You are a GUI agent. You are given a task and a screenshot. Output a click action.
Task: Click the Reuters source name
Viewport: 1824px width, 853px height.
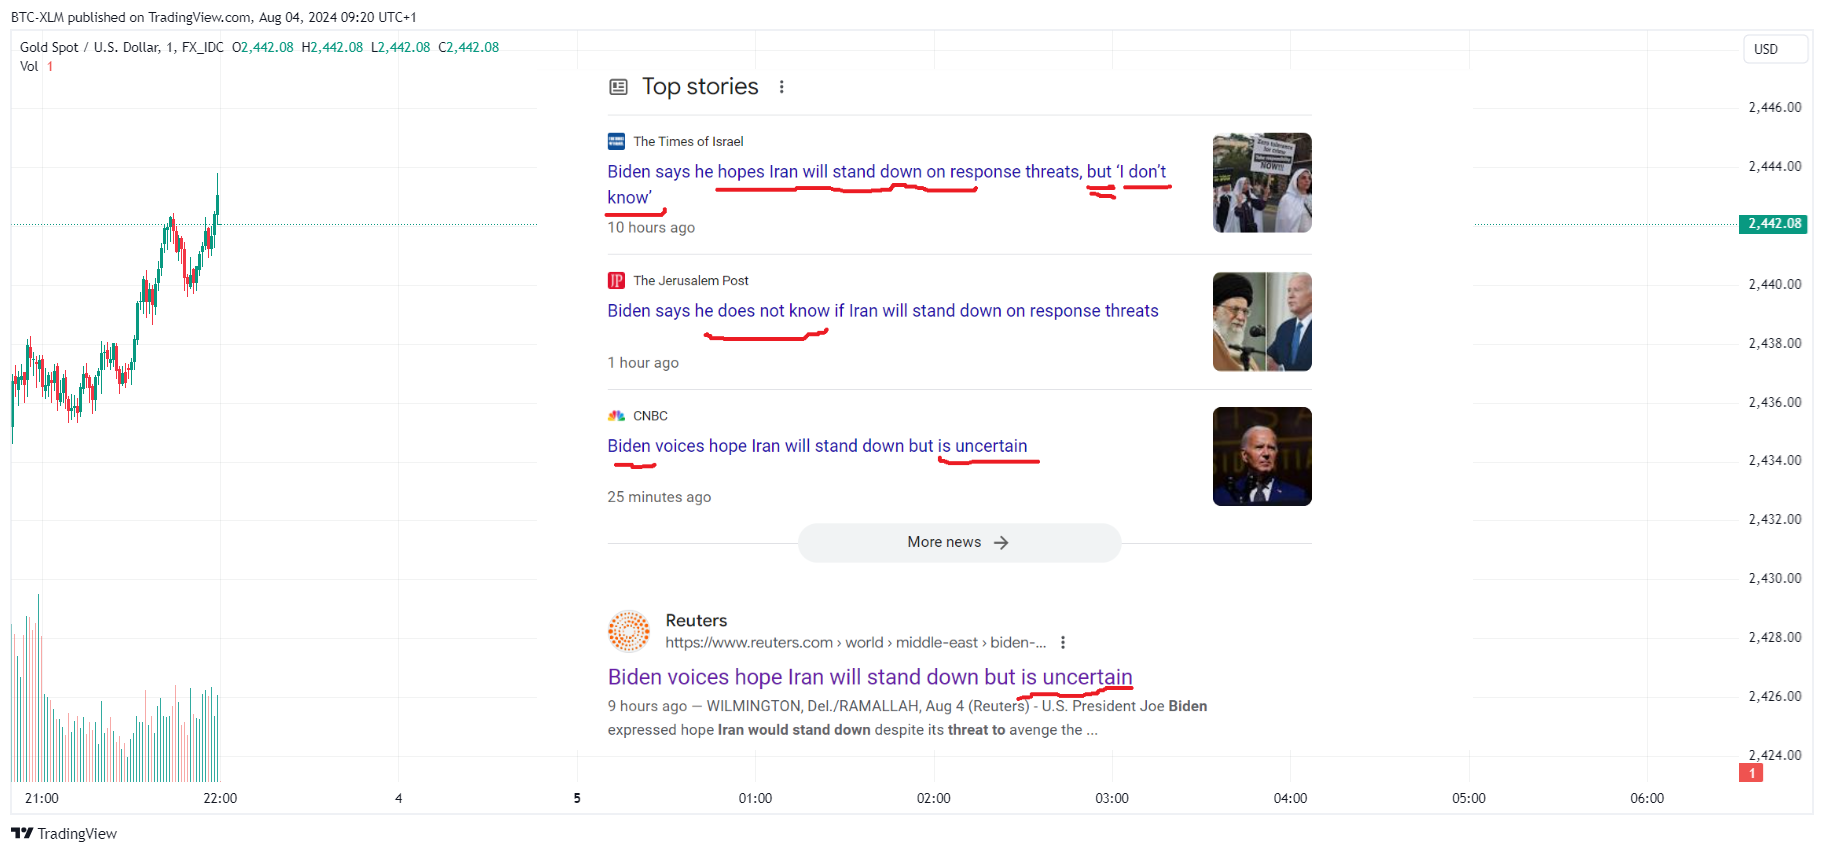point(696,621)
